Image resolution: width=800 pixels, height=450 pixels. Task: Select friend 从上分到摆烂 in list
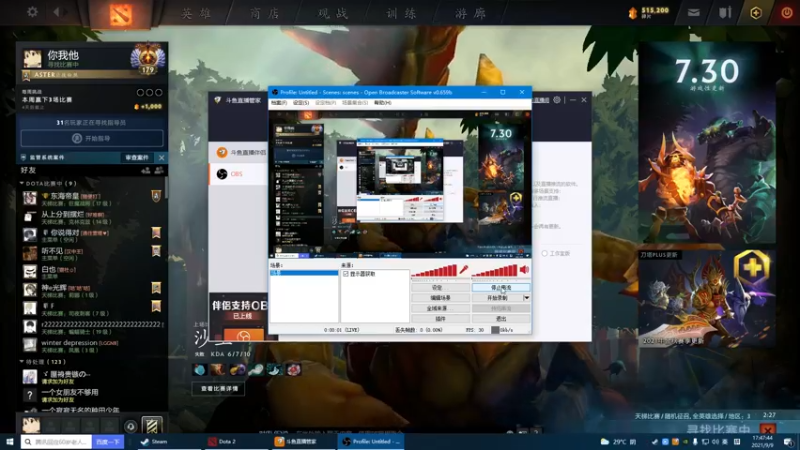tap(92, 217)
